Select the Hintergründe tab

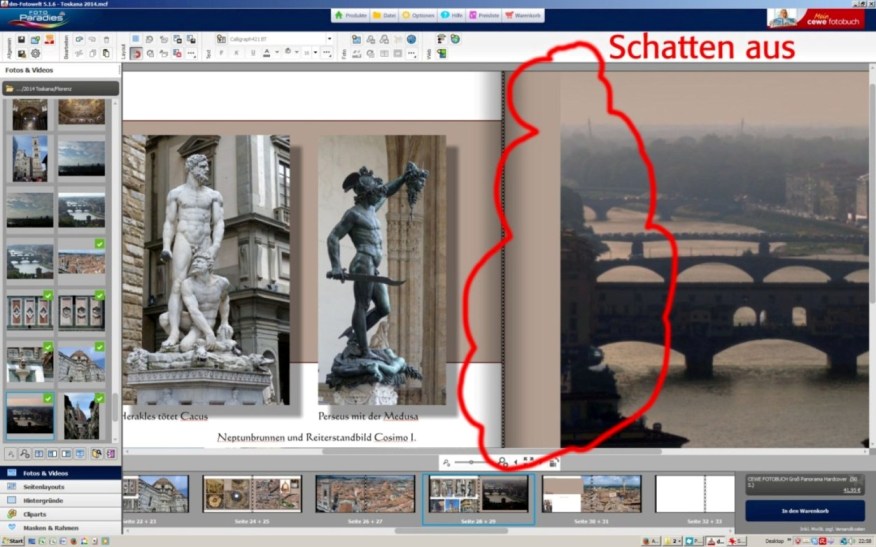(60, 501)
